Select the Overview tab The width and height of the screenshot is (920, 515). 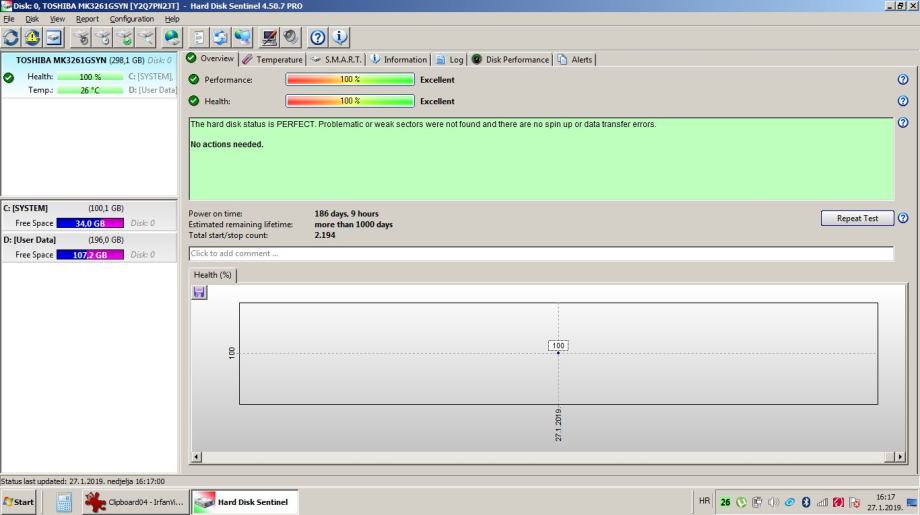[210, 59]
